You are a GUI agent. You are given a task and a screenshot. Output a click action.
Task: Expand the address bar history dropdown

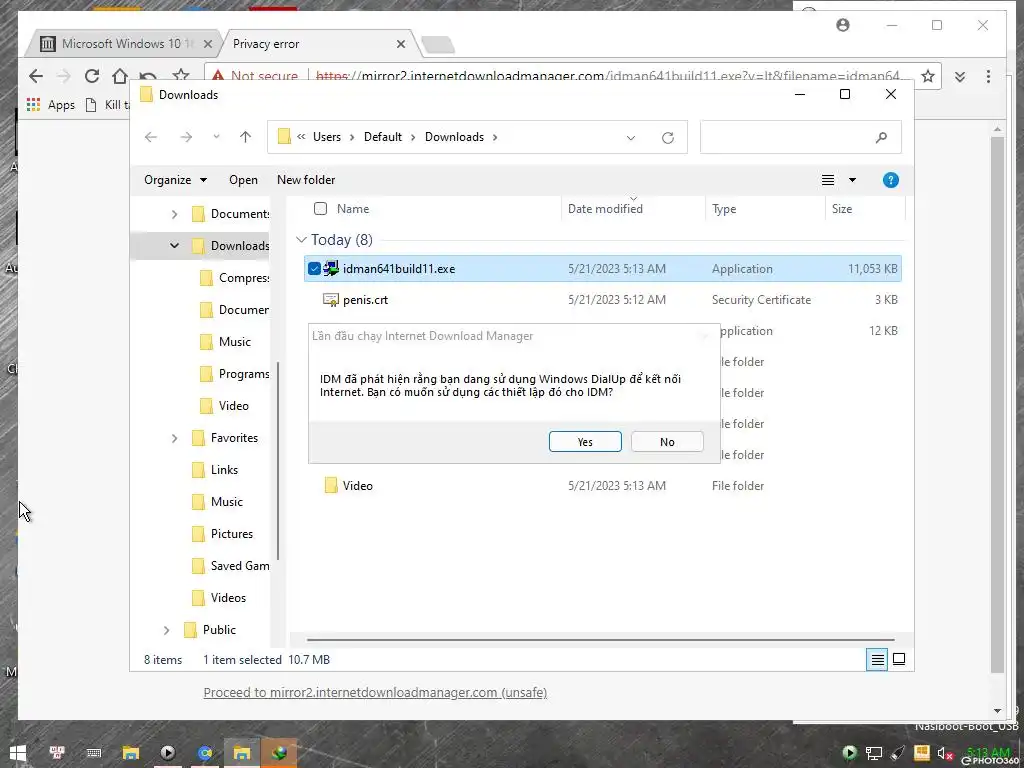pos(630,138)
